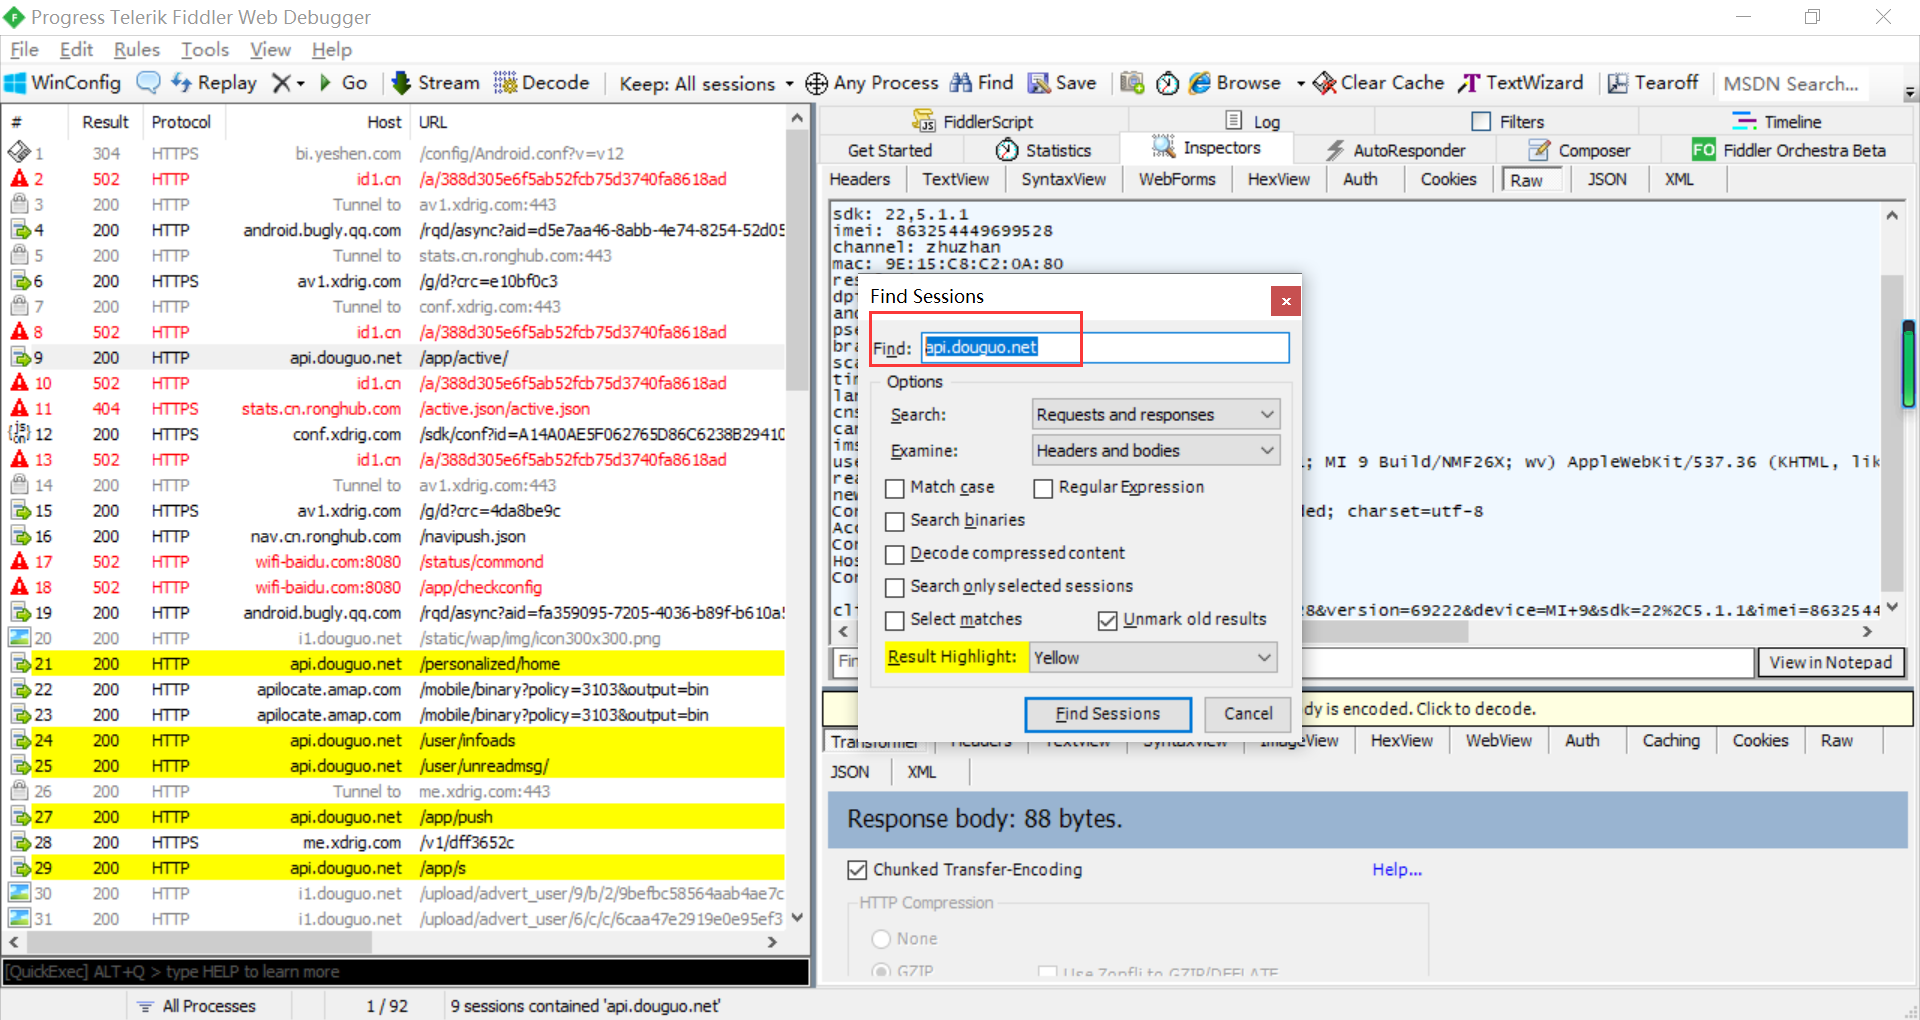Click the Replay toolbar button

point(214,83)
